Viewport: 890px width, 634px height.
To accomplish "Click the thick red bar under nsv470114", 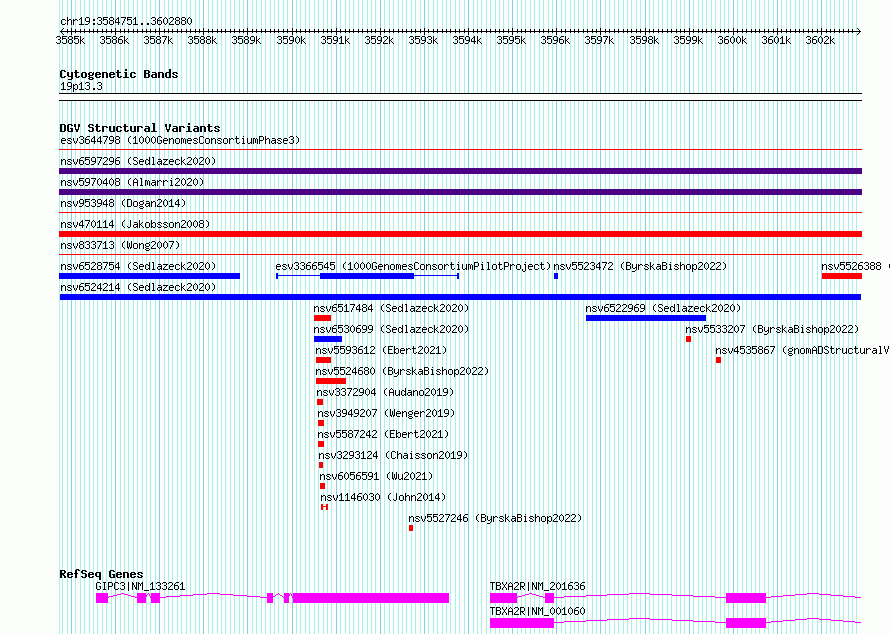I will pos(460,234).
